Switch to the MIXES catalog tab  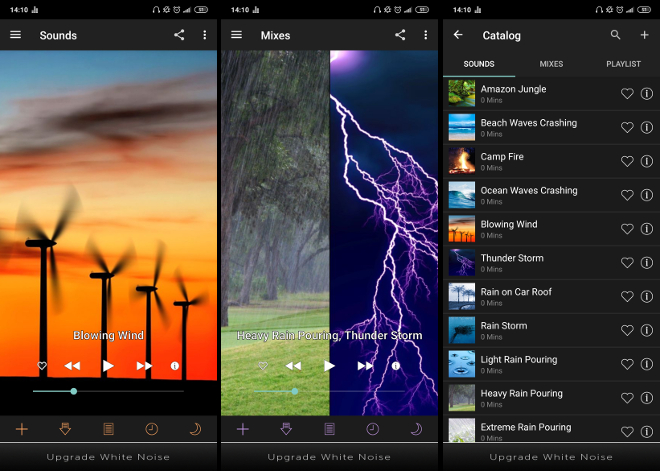[x=551, y=64]
